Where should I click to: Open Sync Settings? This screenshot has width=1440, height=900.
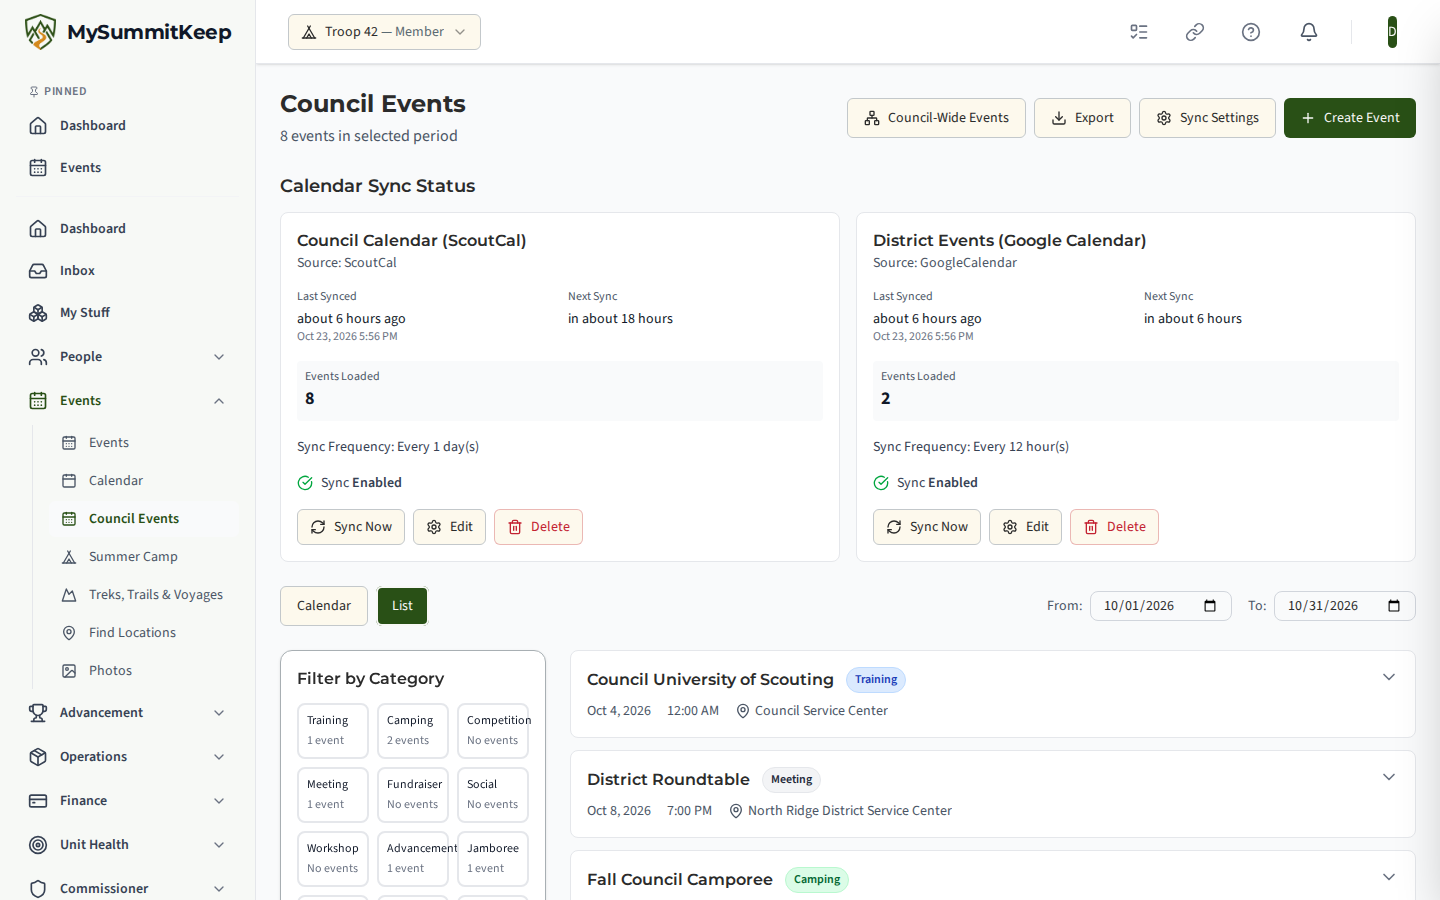(1207, 118)
